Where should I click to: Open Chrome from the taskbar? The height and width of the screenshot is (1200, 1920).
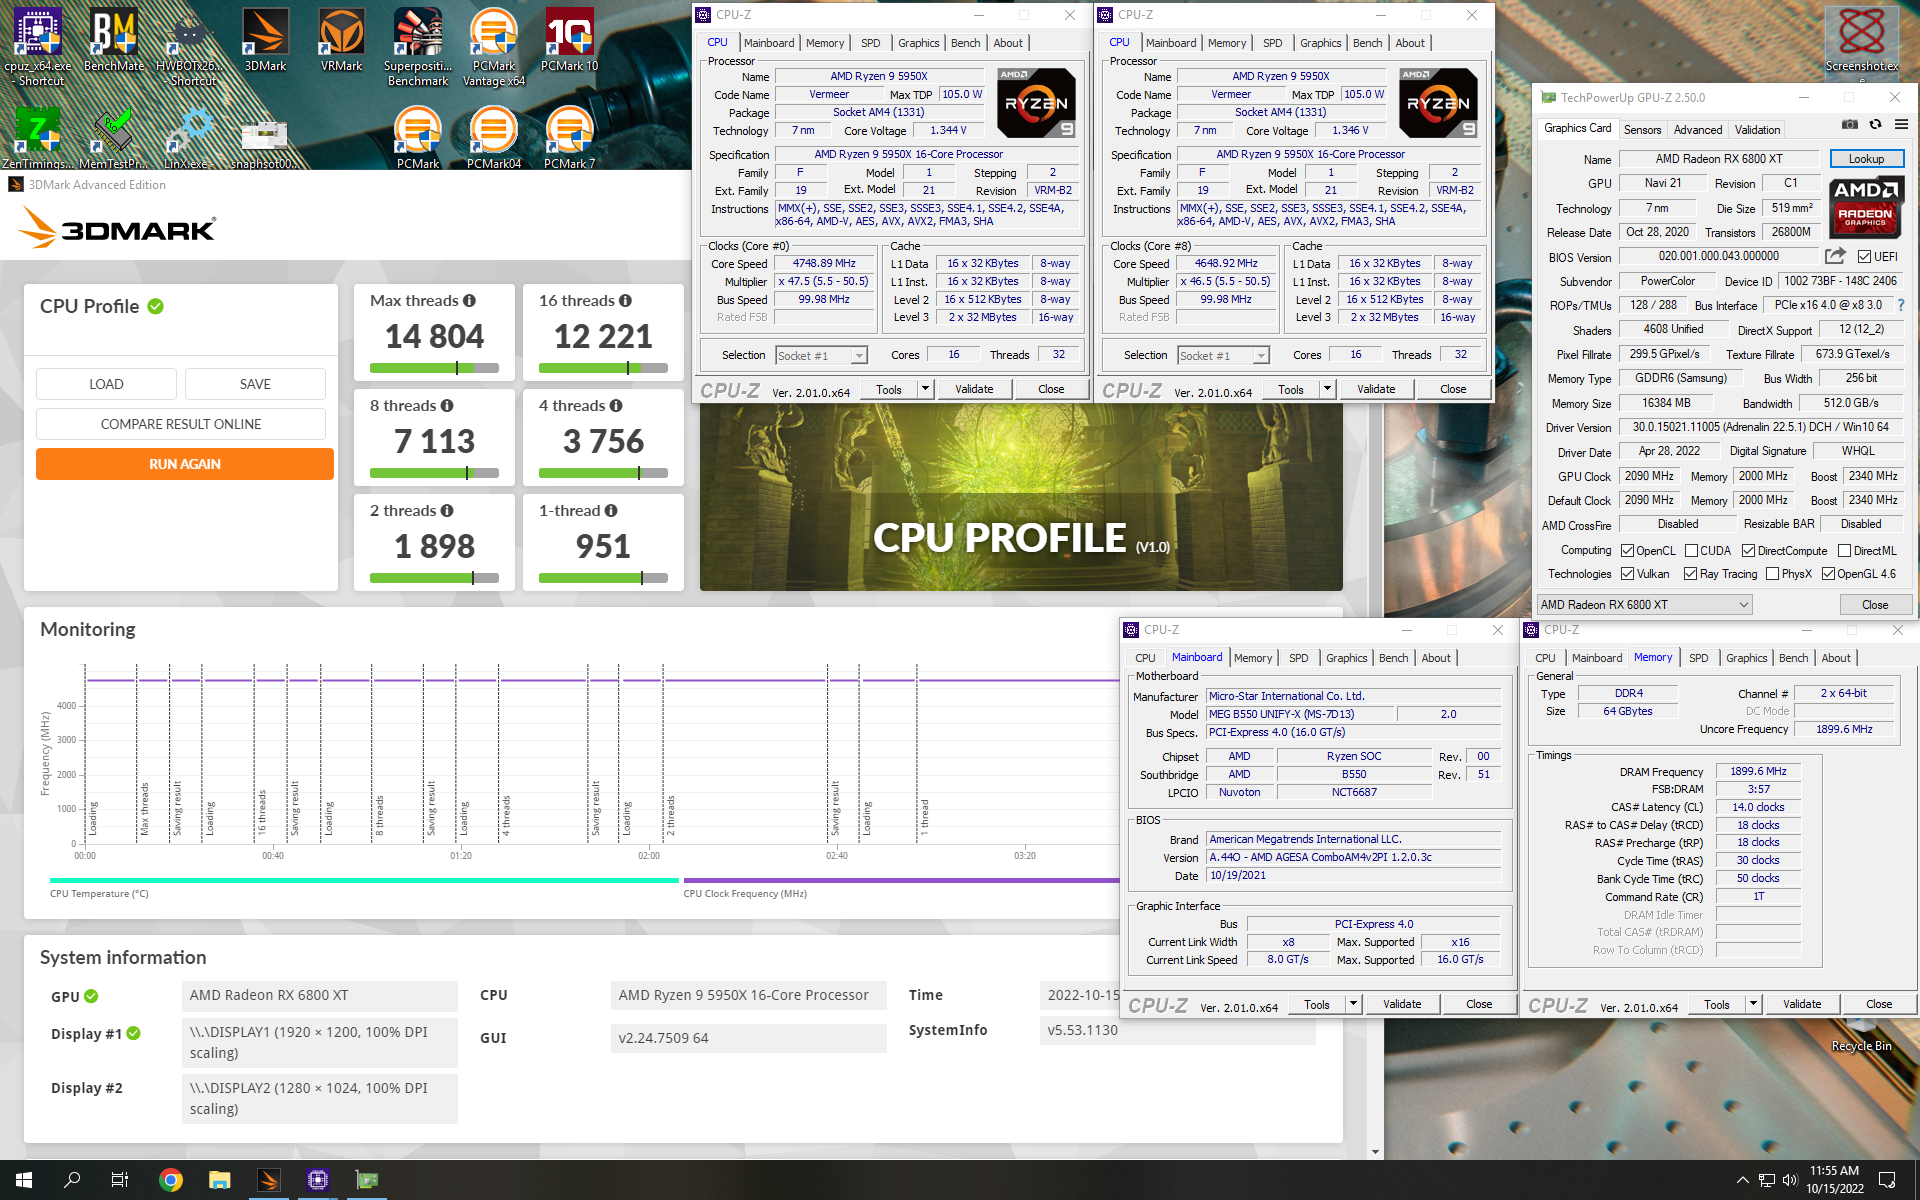[x=171, y=1180]
